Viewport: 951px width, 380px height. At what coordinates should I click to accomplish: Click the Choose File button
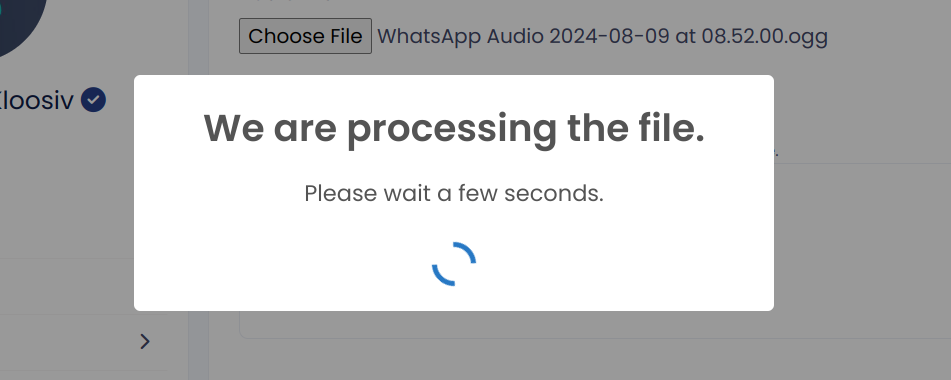coord(305,36)
